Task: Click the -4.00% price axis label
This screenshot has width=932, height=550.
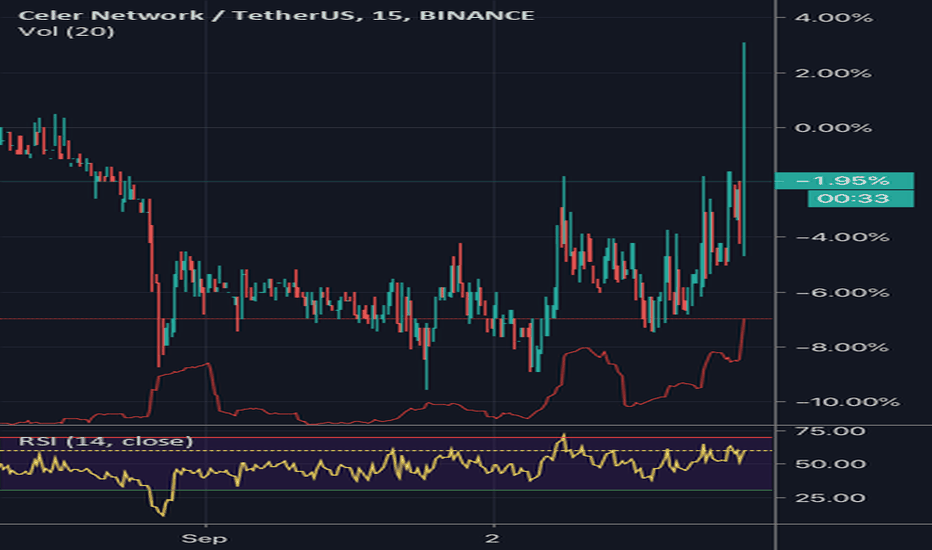Action: [x=842, y=237]
